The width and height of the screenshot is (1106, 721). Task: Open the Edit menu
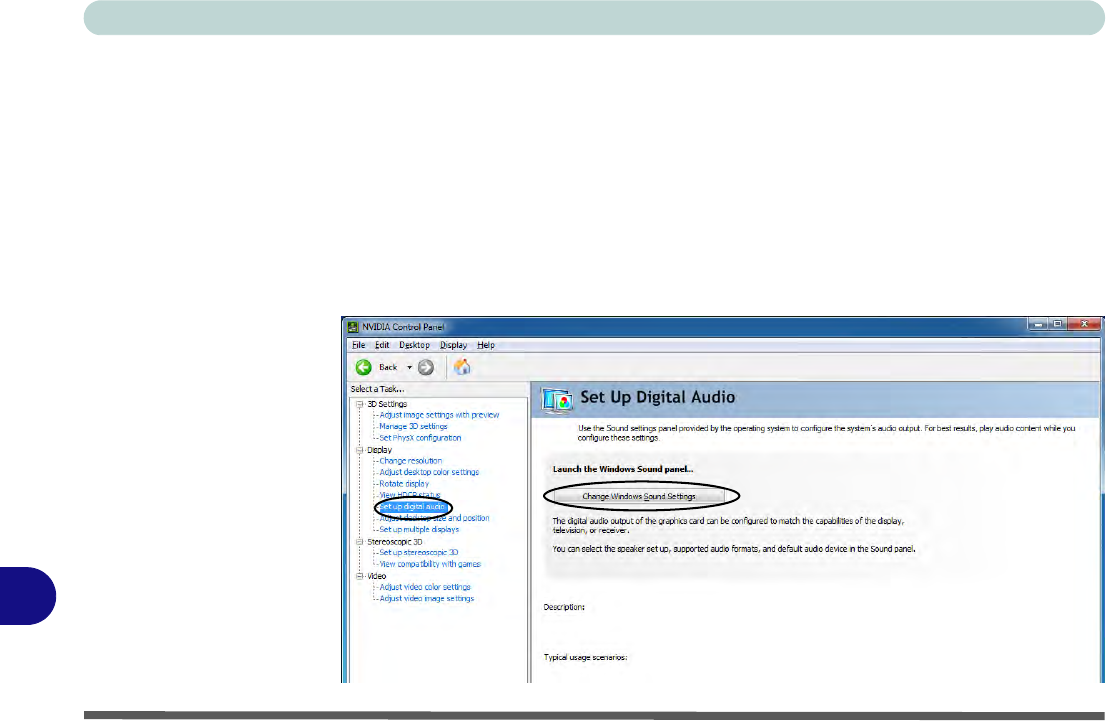382,345
